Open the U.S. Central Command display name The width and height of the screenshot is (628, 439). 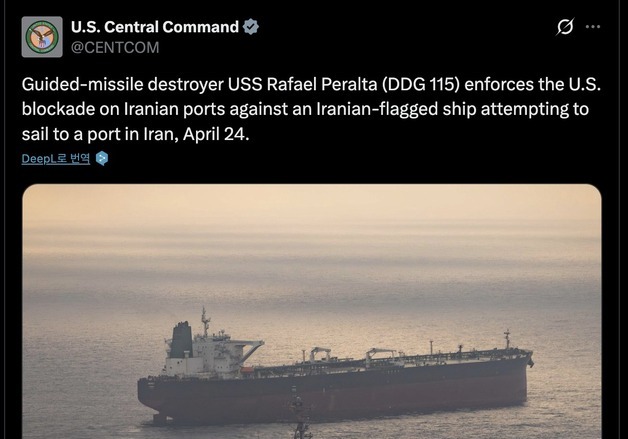(155, 27)
